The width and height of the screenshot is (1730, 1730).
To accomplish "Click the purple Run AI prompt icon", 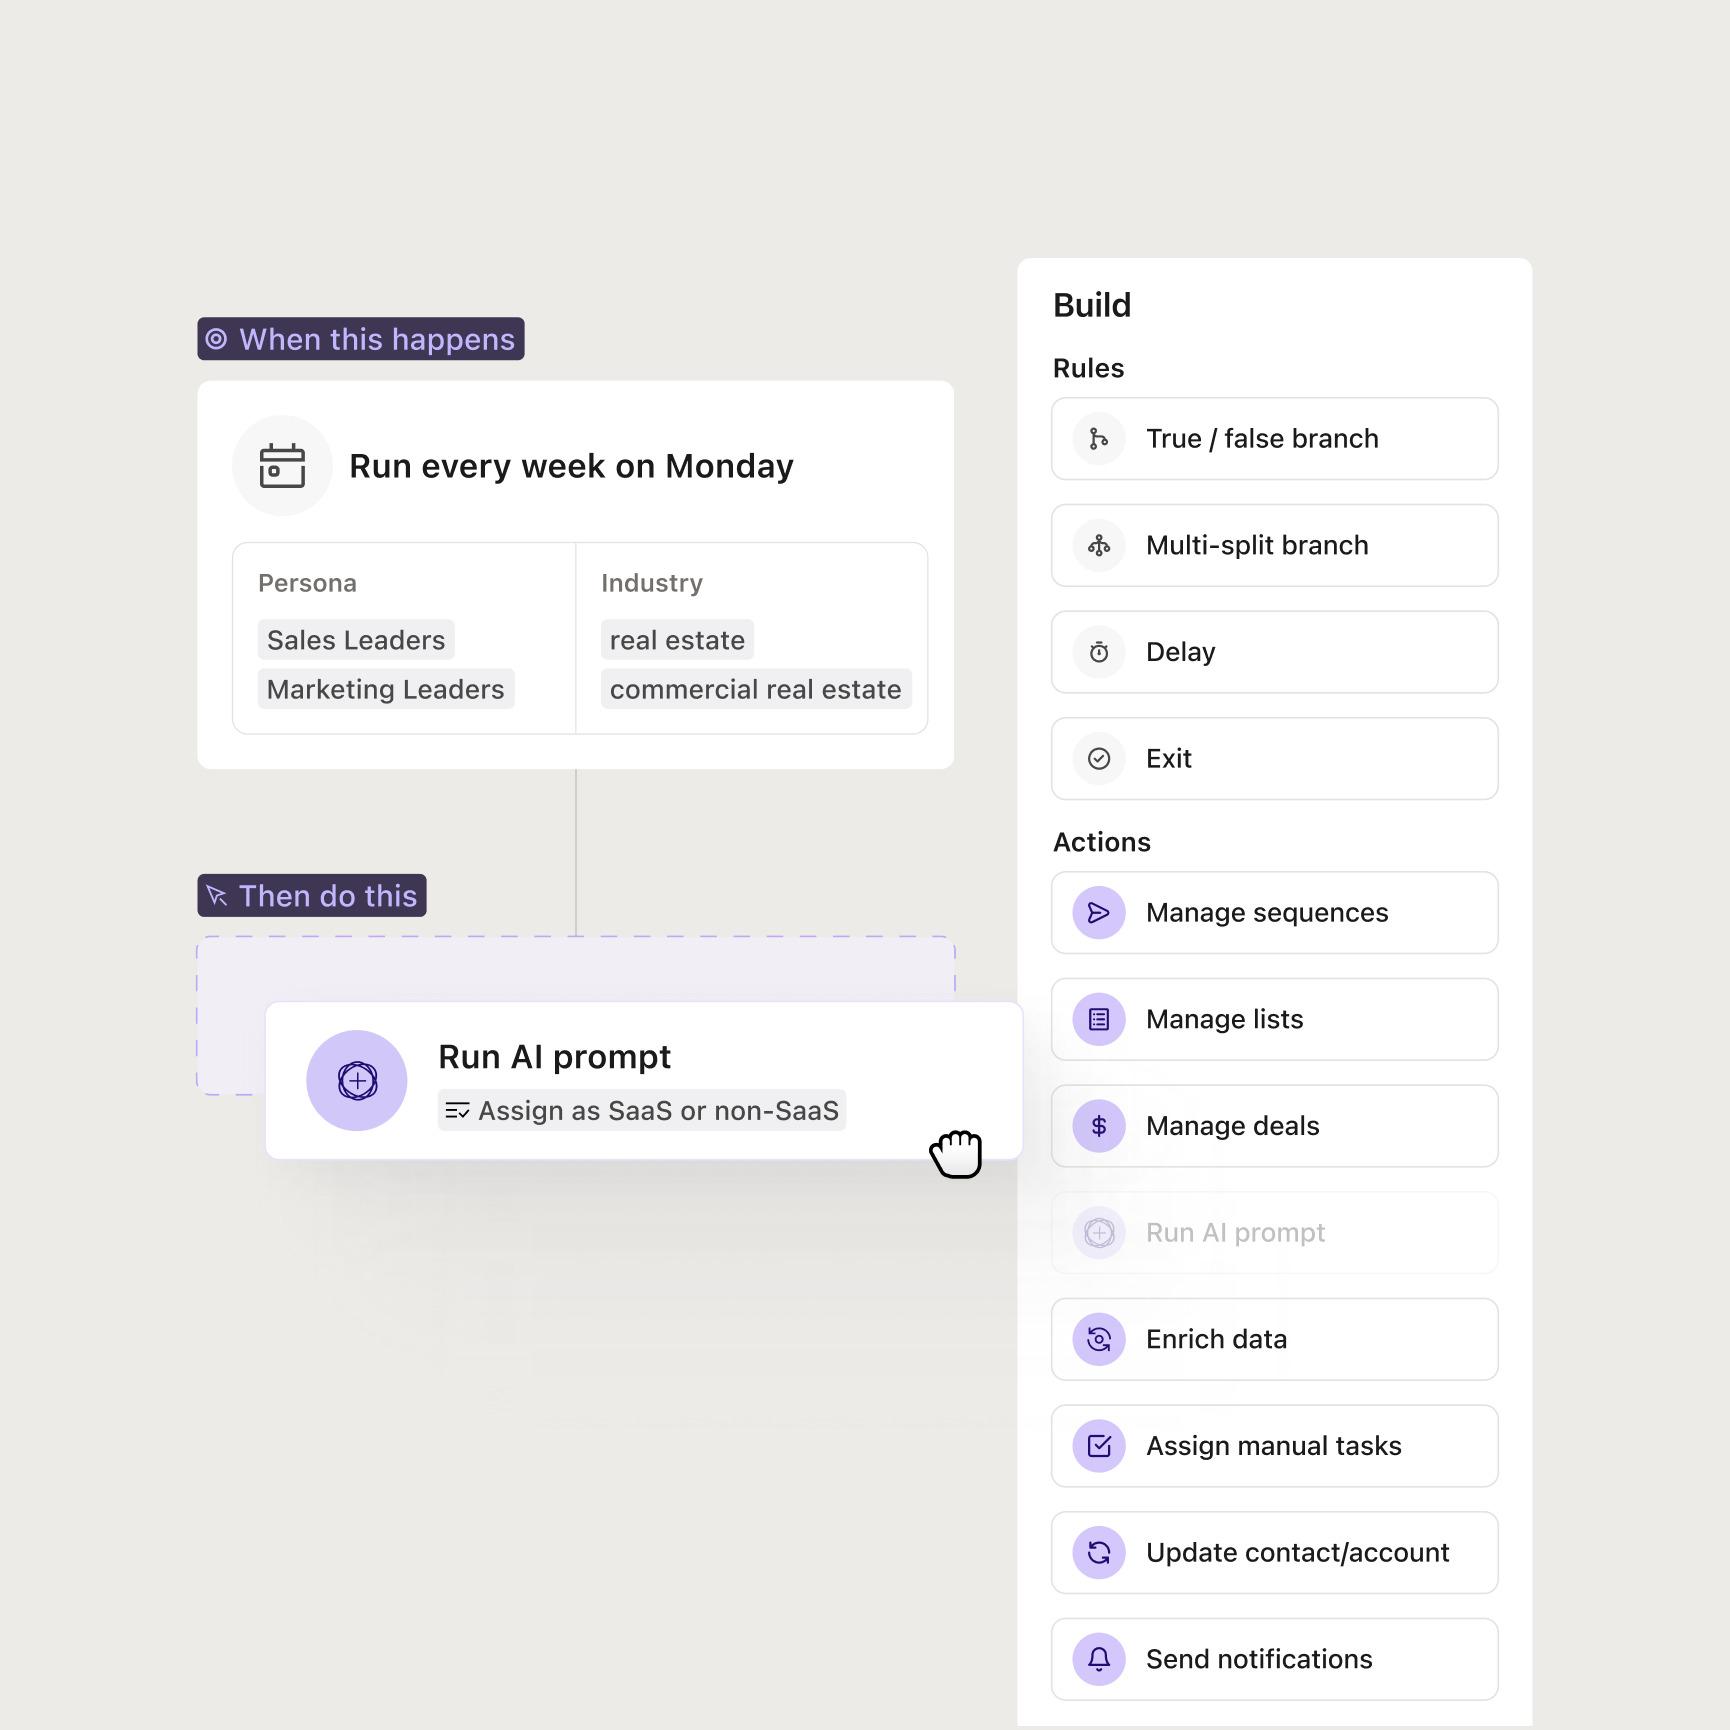I will pyautogui.click(x=357, y=1080).
